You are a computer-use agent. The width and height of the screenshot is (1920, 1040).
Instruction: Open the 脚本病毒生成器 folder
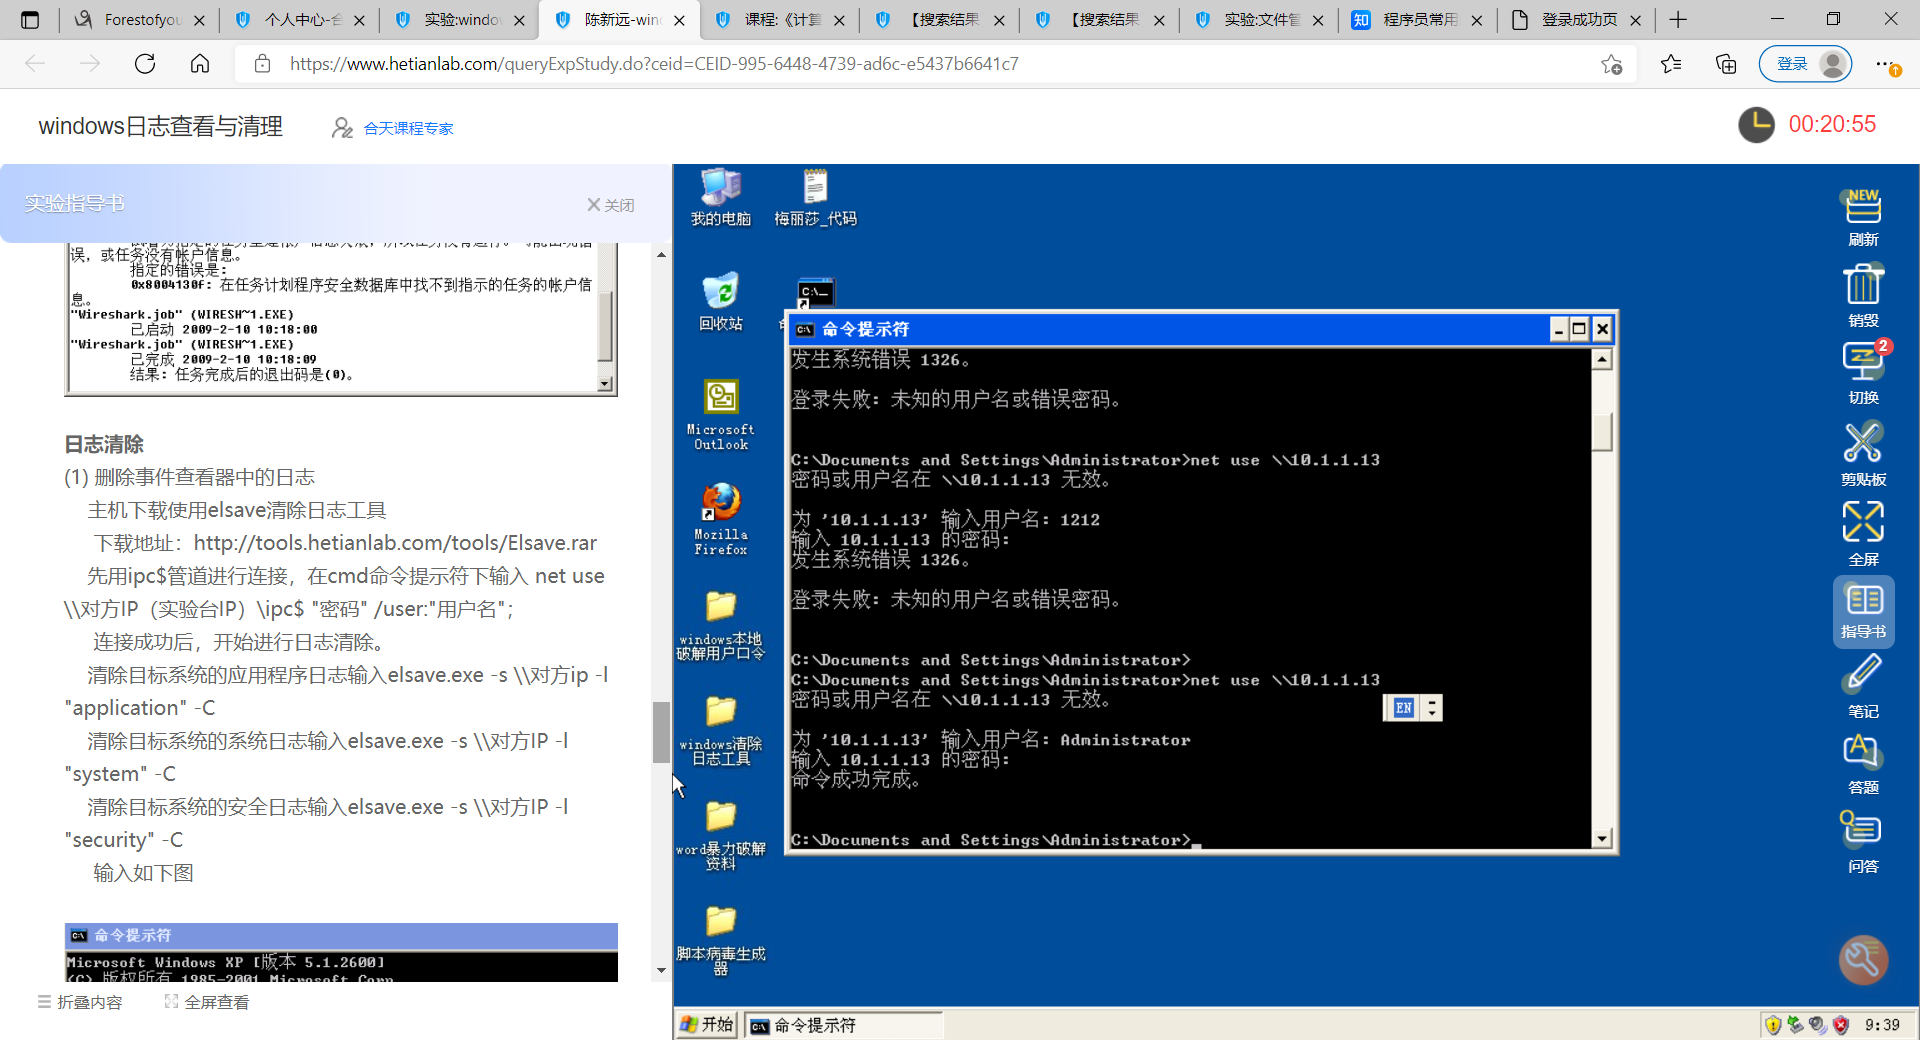(720, 940)
